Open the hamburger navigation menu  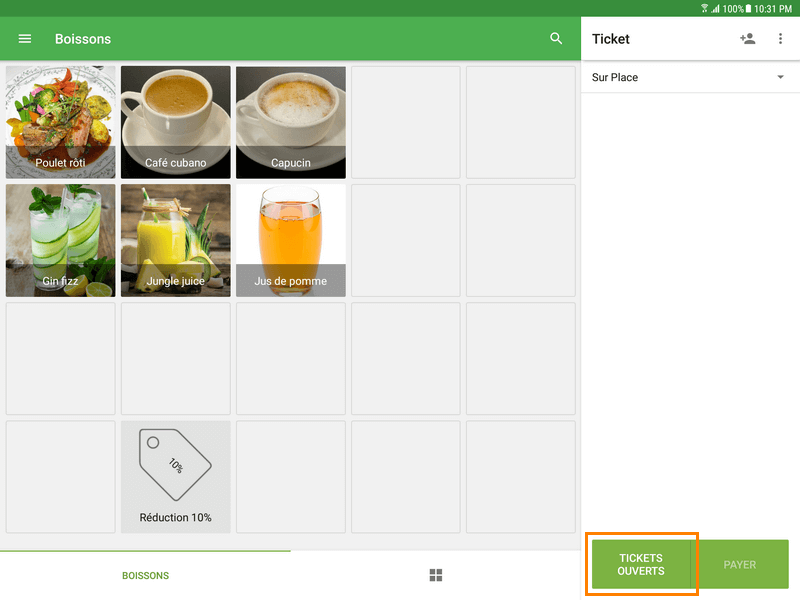coord(24,39)
